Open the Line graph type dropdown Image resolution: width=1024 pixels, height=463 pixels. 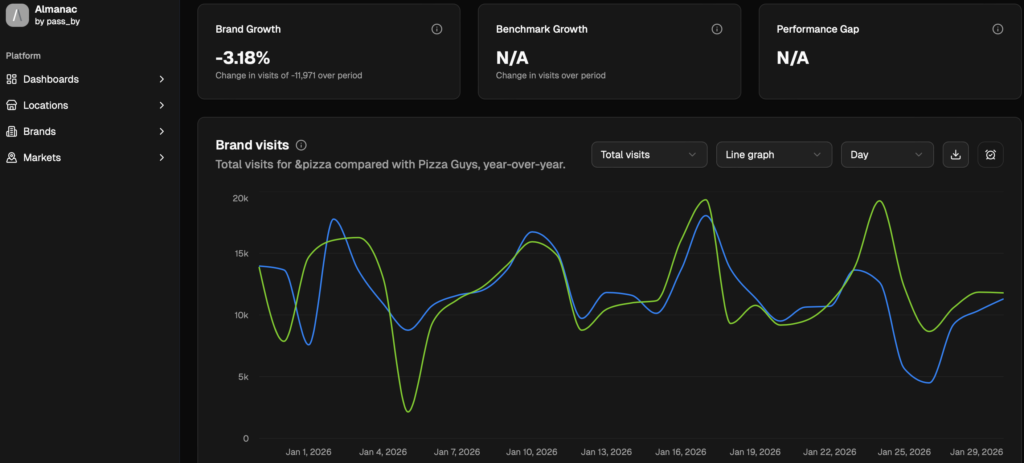[774, 155]
